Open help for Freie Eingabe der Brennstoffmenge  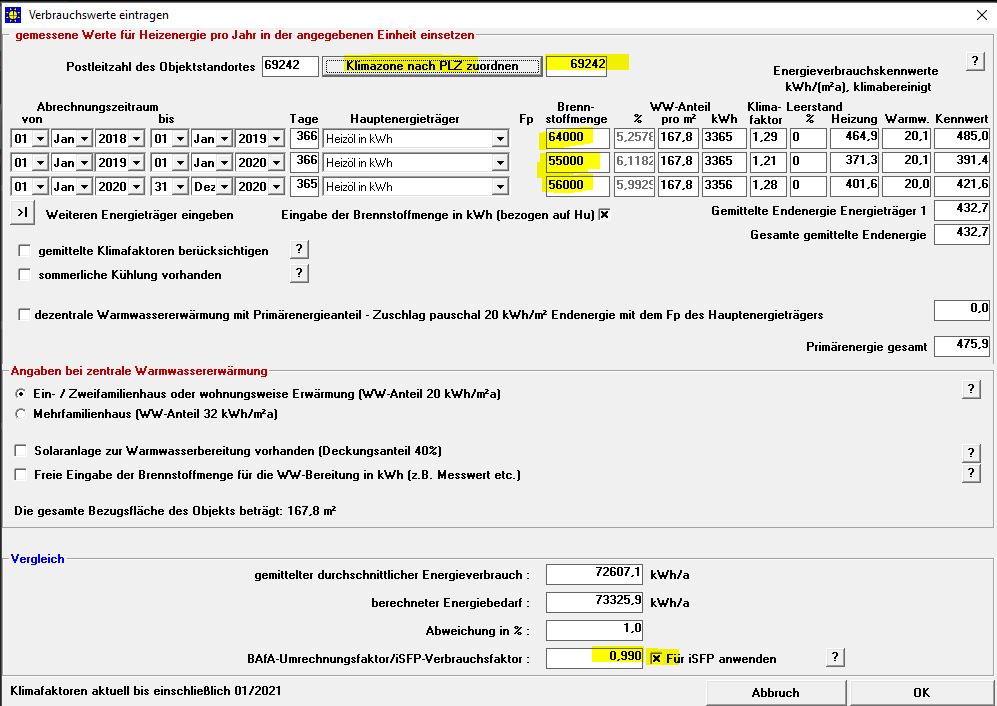coord(971,473)
